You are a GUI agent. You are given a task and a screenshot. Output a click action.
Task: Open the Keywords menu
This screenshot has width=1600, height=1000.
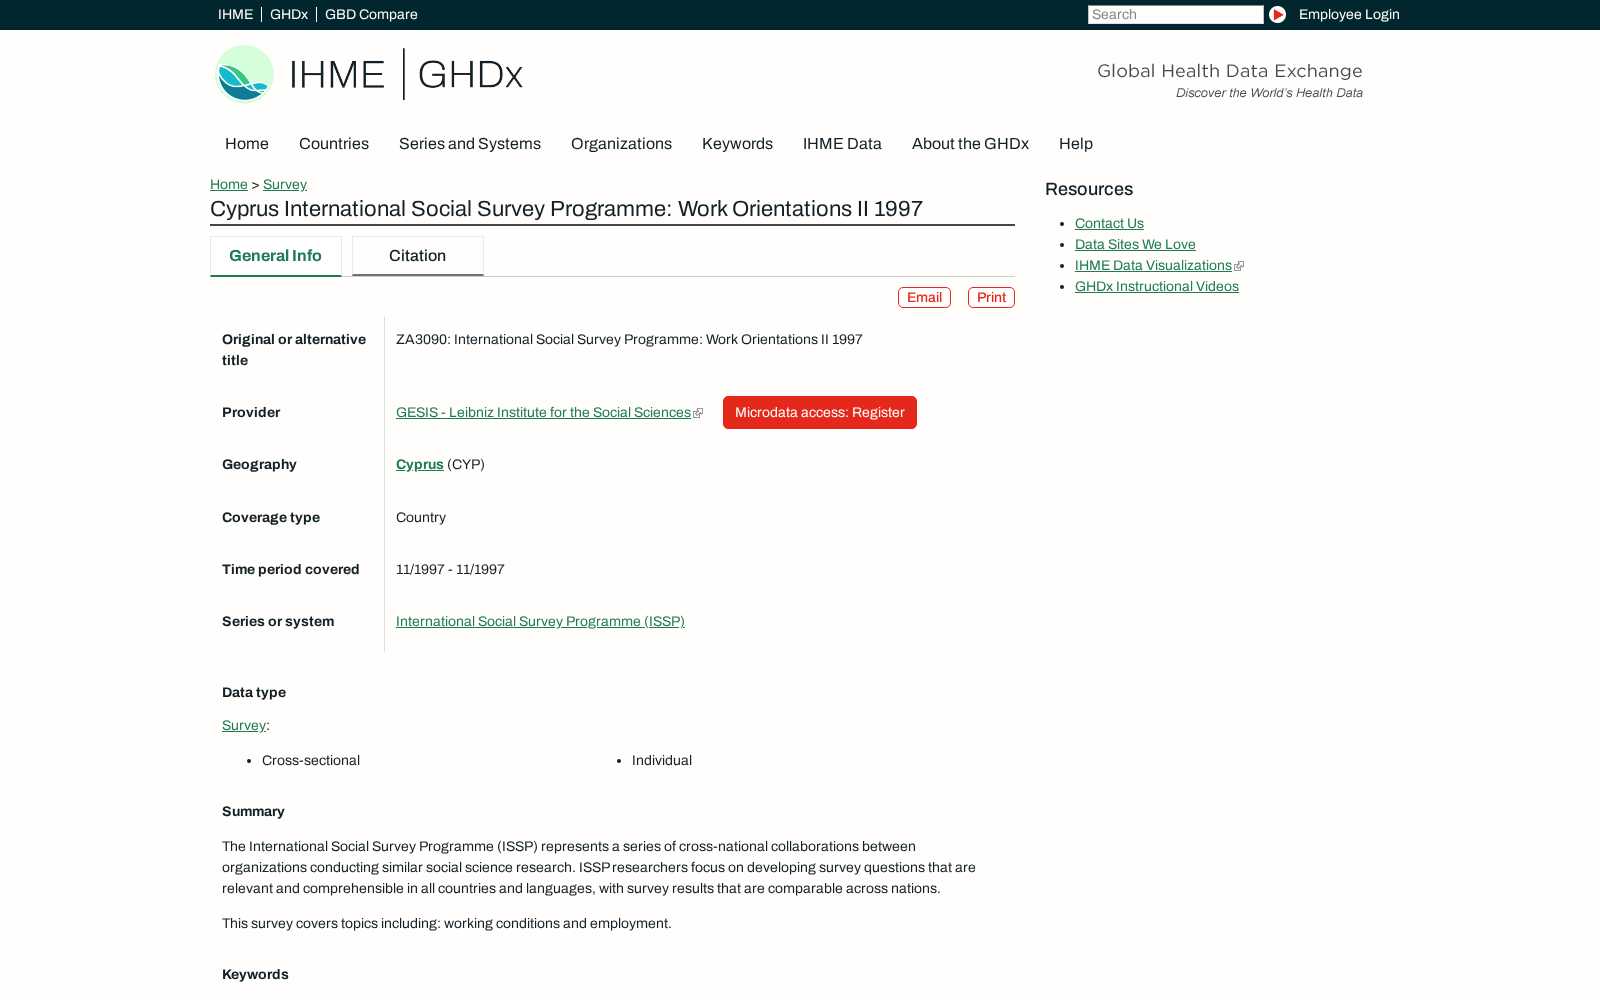[x=737, y=144]
